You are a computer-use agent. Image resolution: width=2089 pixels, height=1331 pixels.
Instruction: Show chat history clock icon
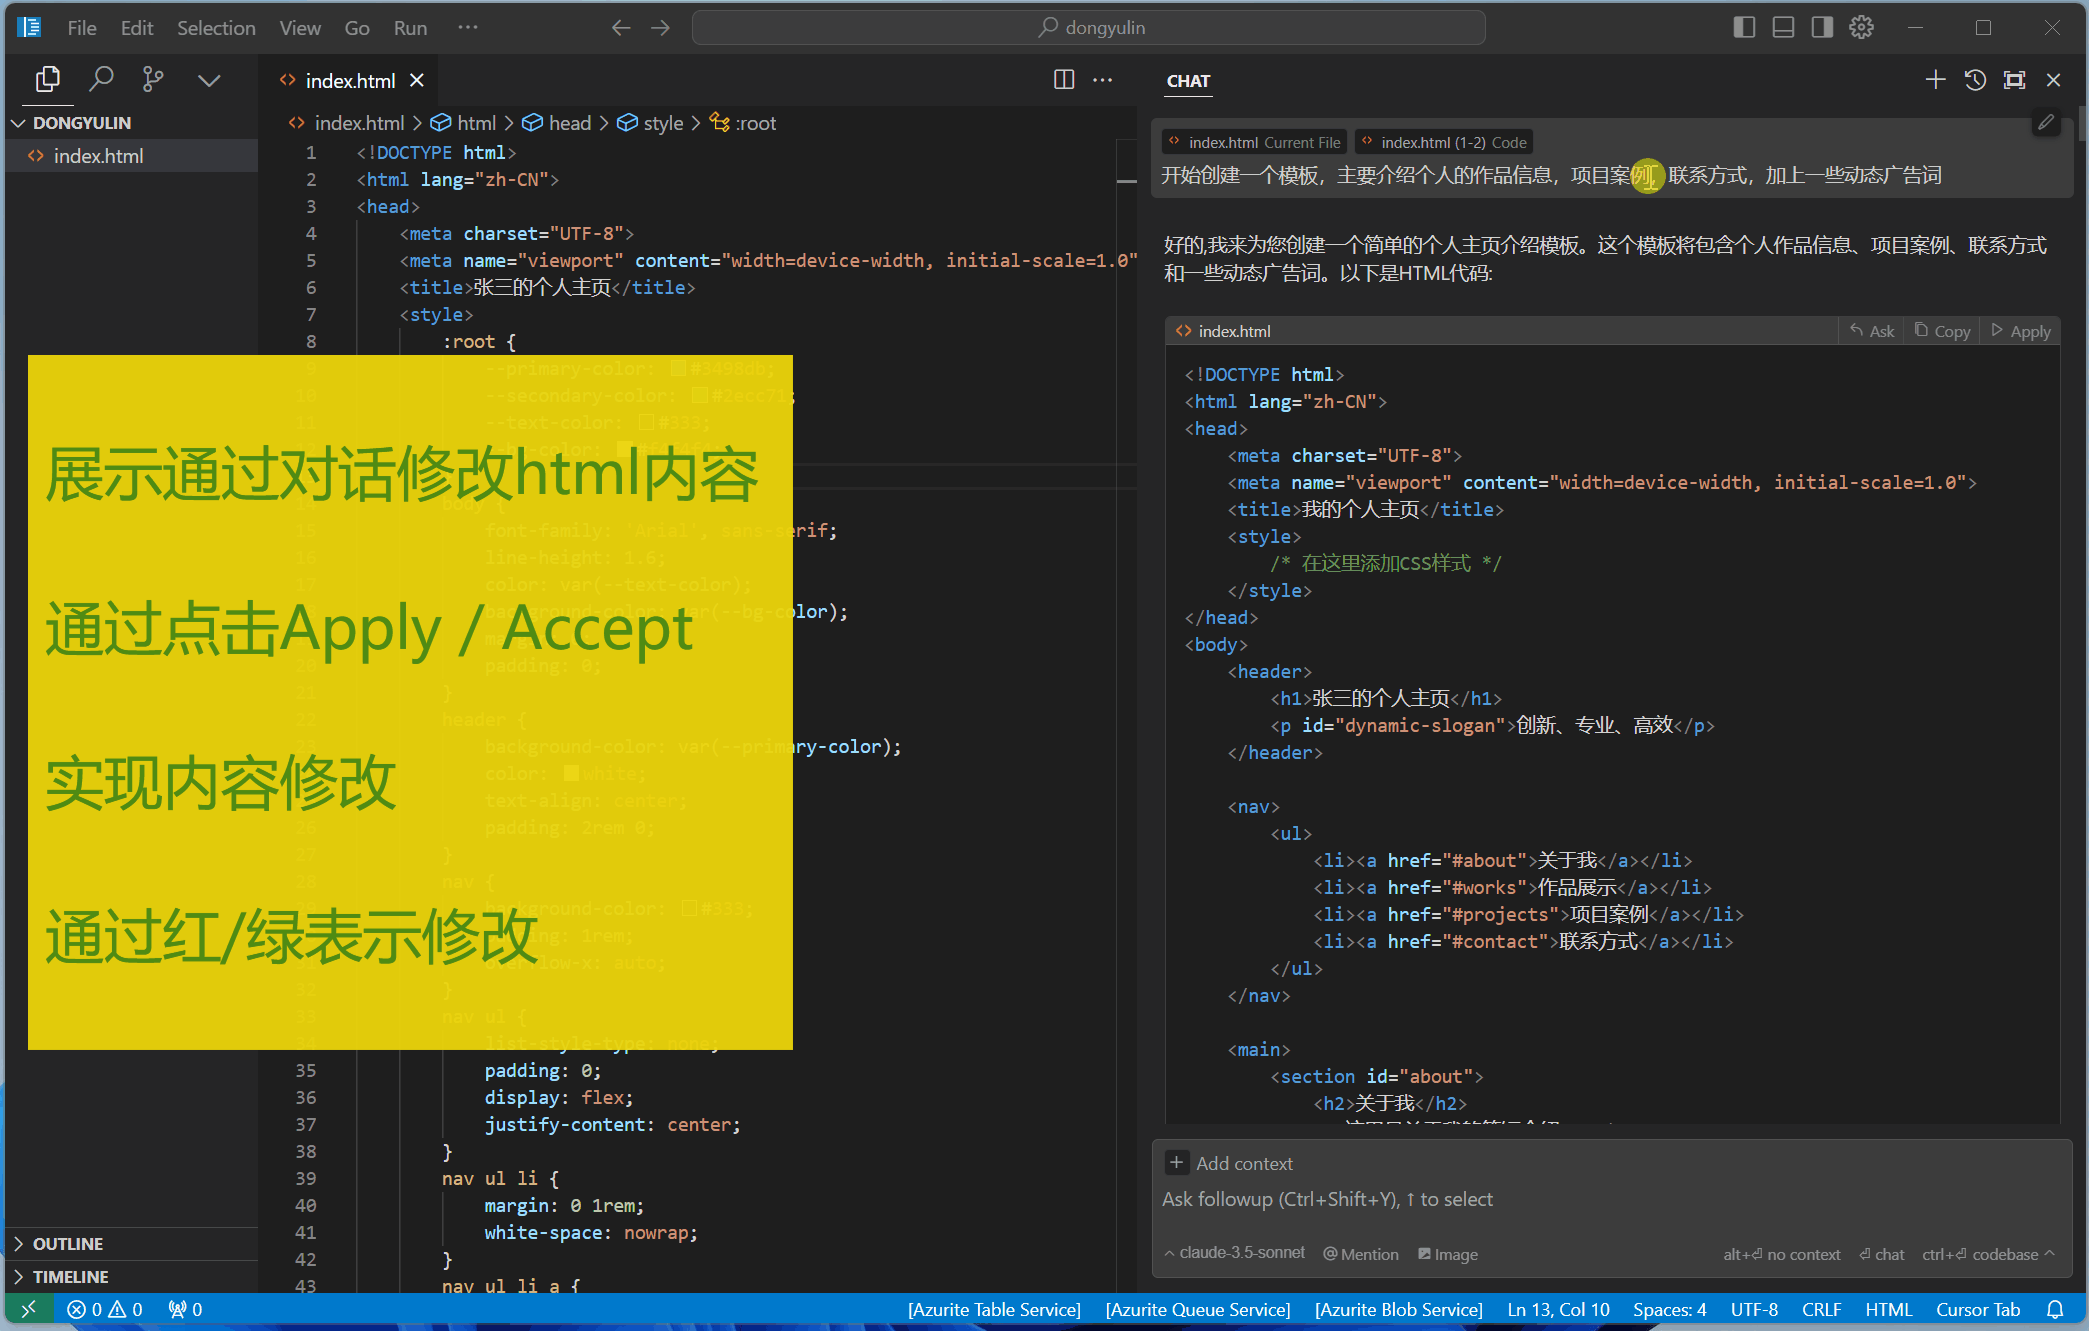[1975, 80]
